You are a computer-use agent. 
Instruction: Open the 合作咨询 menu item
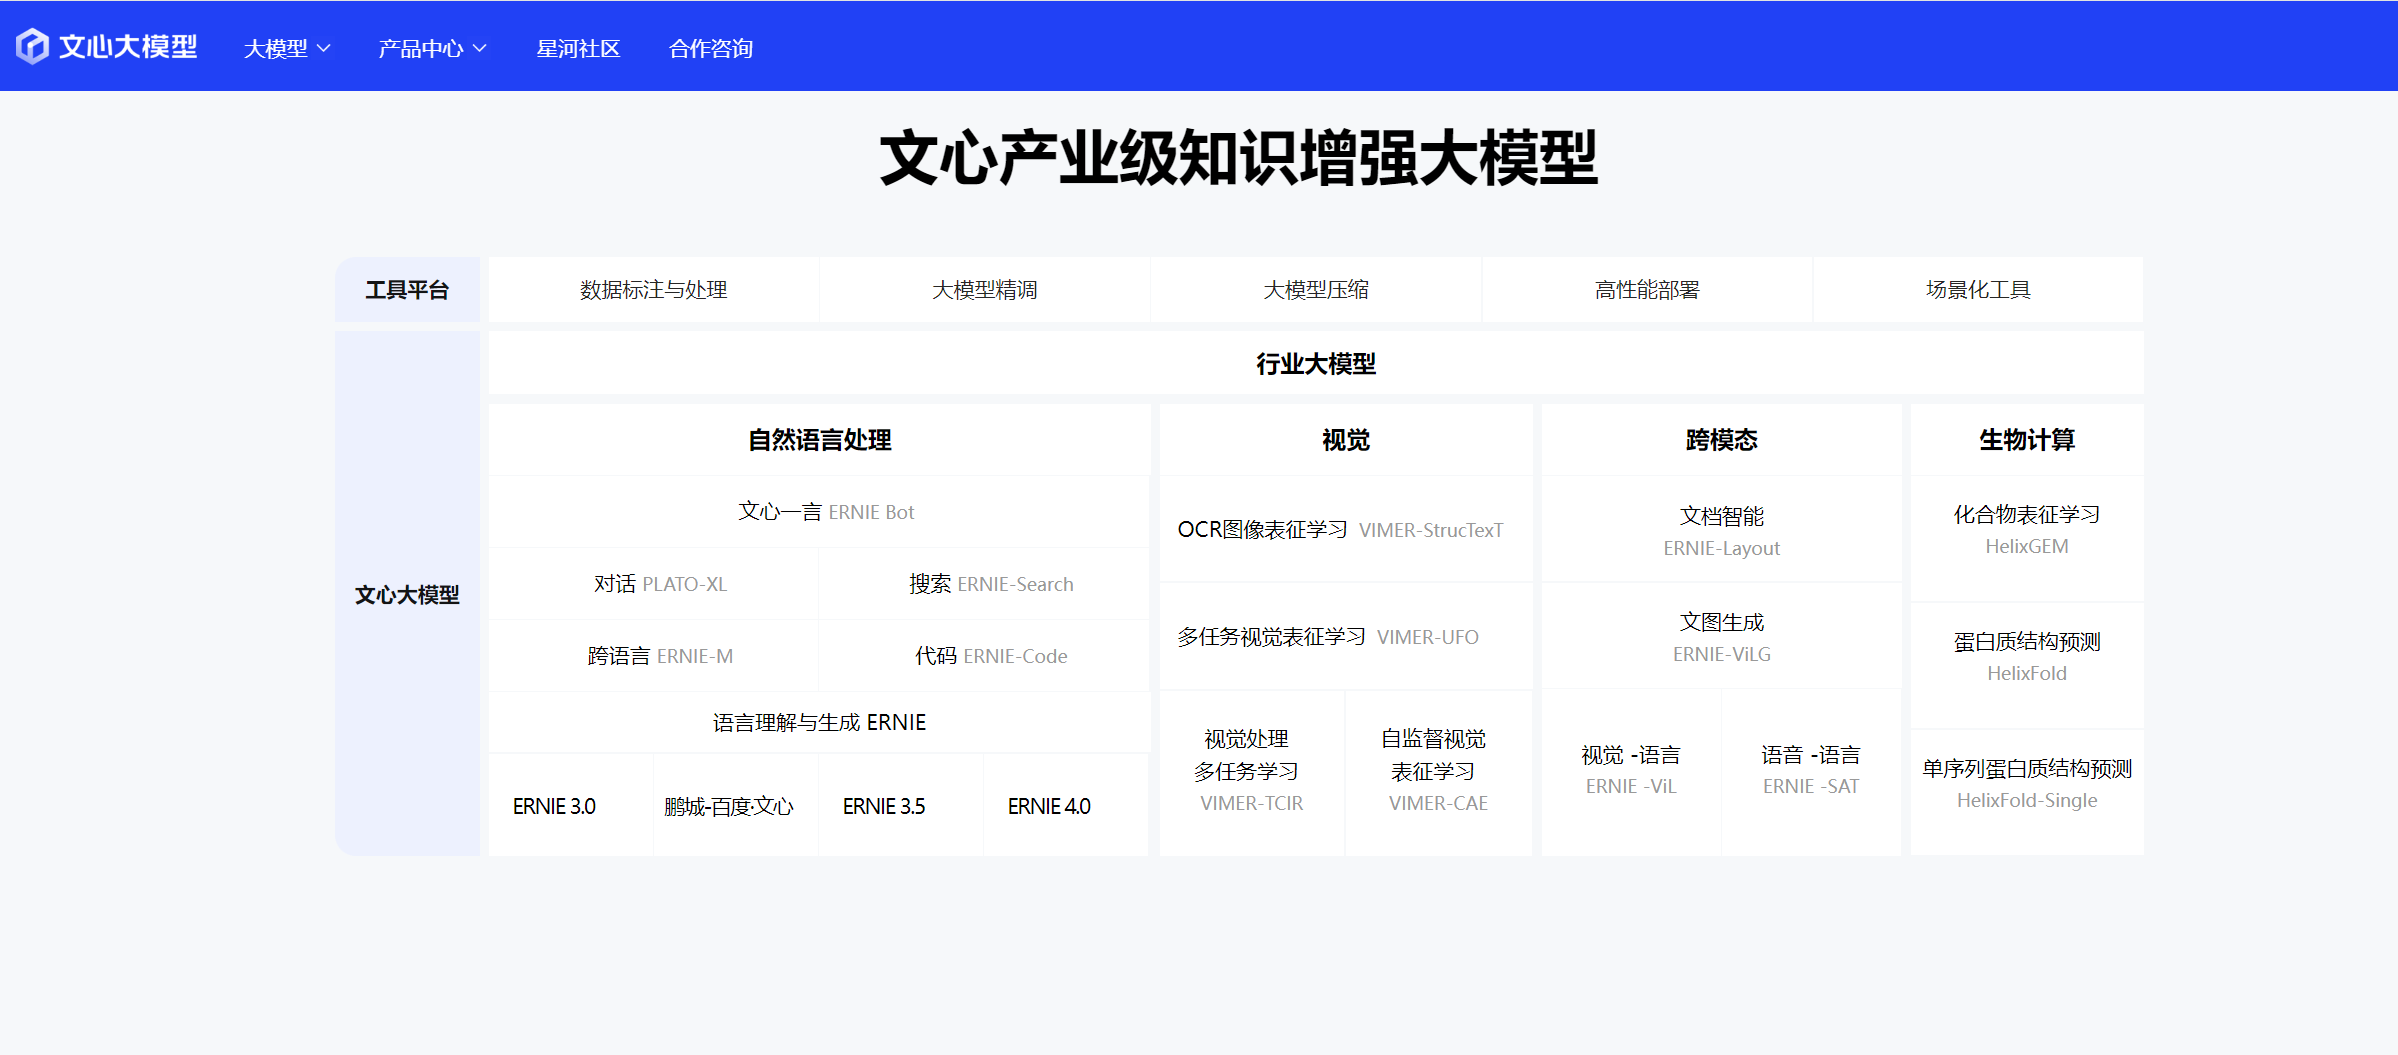[711, 47]
